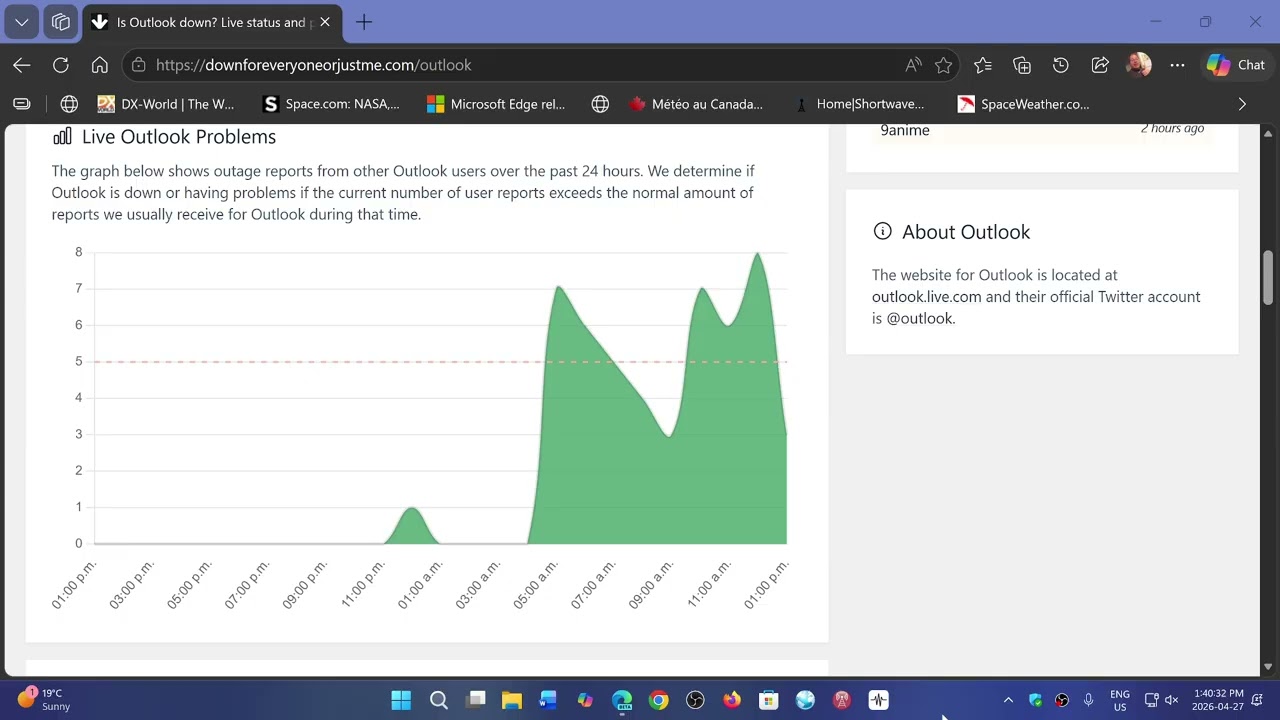Click the outlook.live.com text

click(x=927, y=297)
